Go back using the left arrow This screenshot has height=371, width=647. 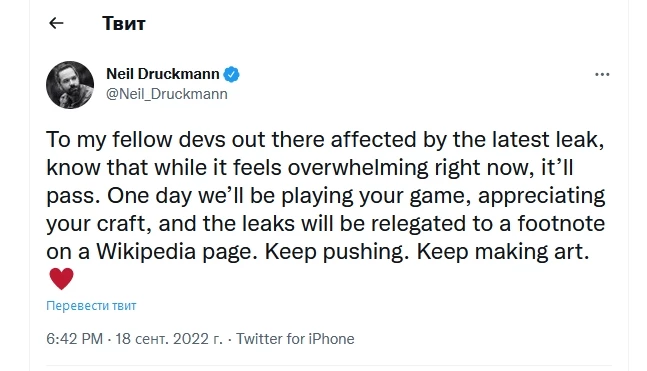pyautogui.click(x=56, y=23)
